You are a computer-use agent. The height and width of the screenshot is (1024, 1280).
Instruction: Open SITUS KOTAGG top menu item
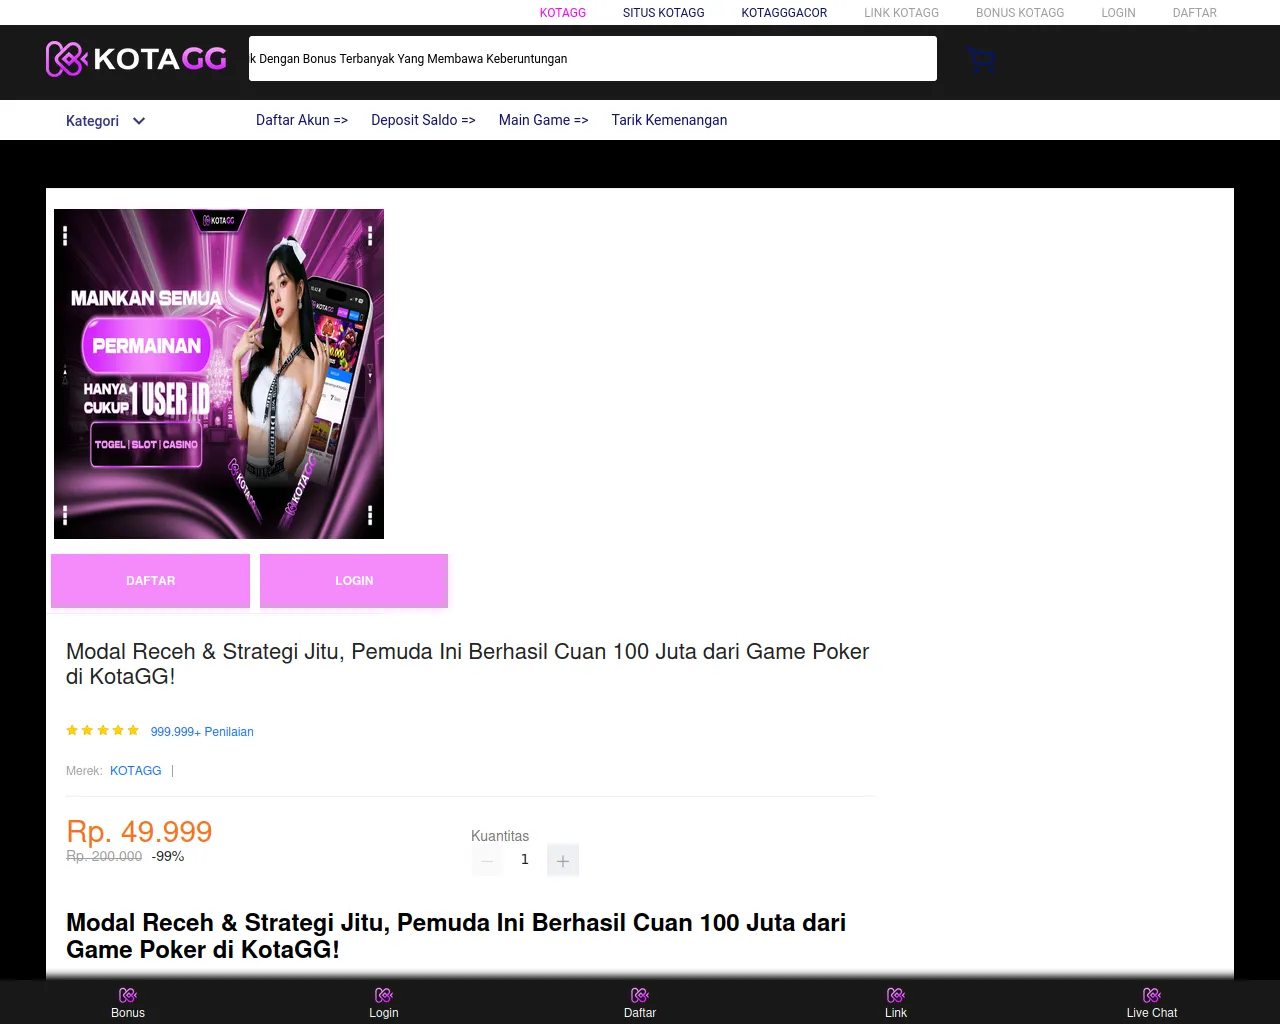click(x=663, y=13)
